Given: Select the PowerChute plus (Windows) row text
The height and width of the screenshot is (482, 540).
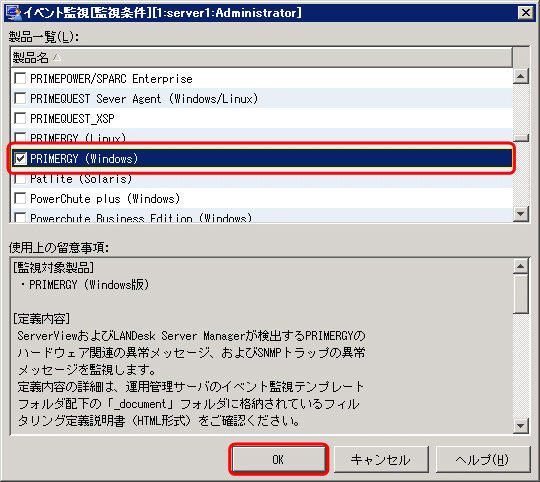Looking at the screenshot, I should [x=105, y=199].
